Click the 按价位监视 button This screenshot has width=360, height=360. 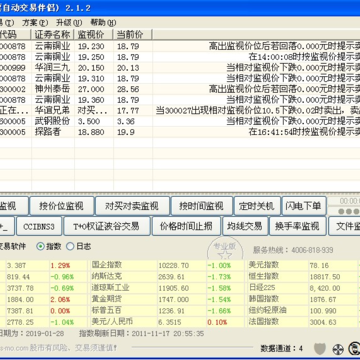[61, 206]
